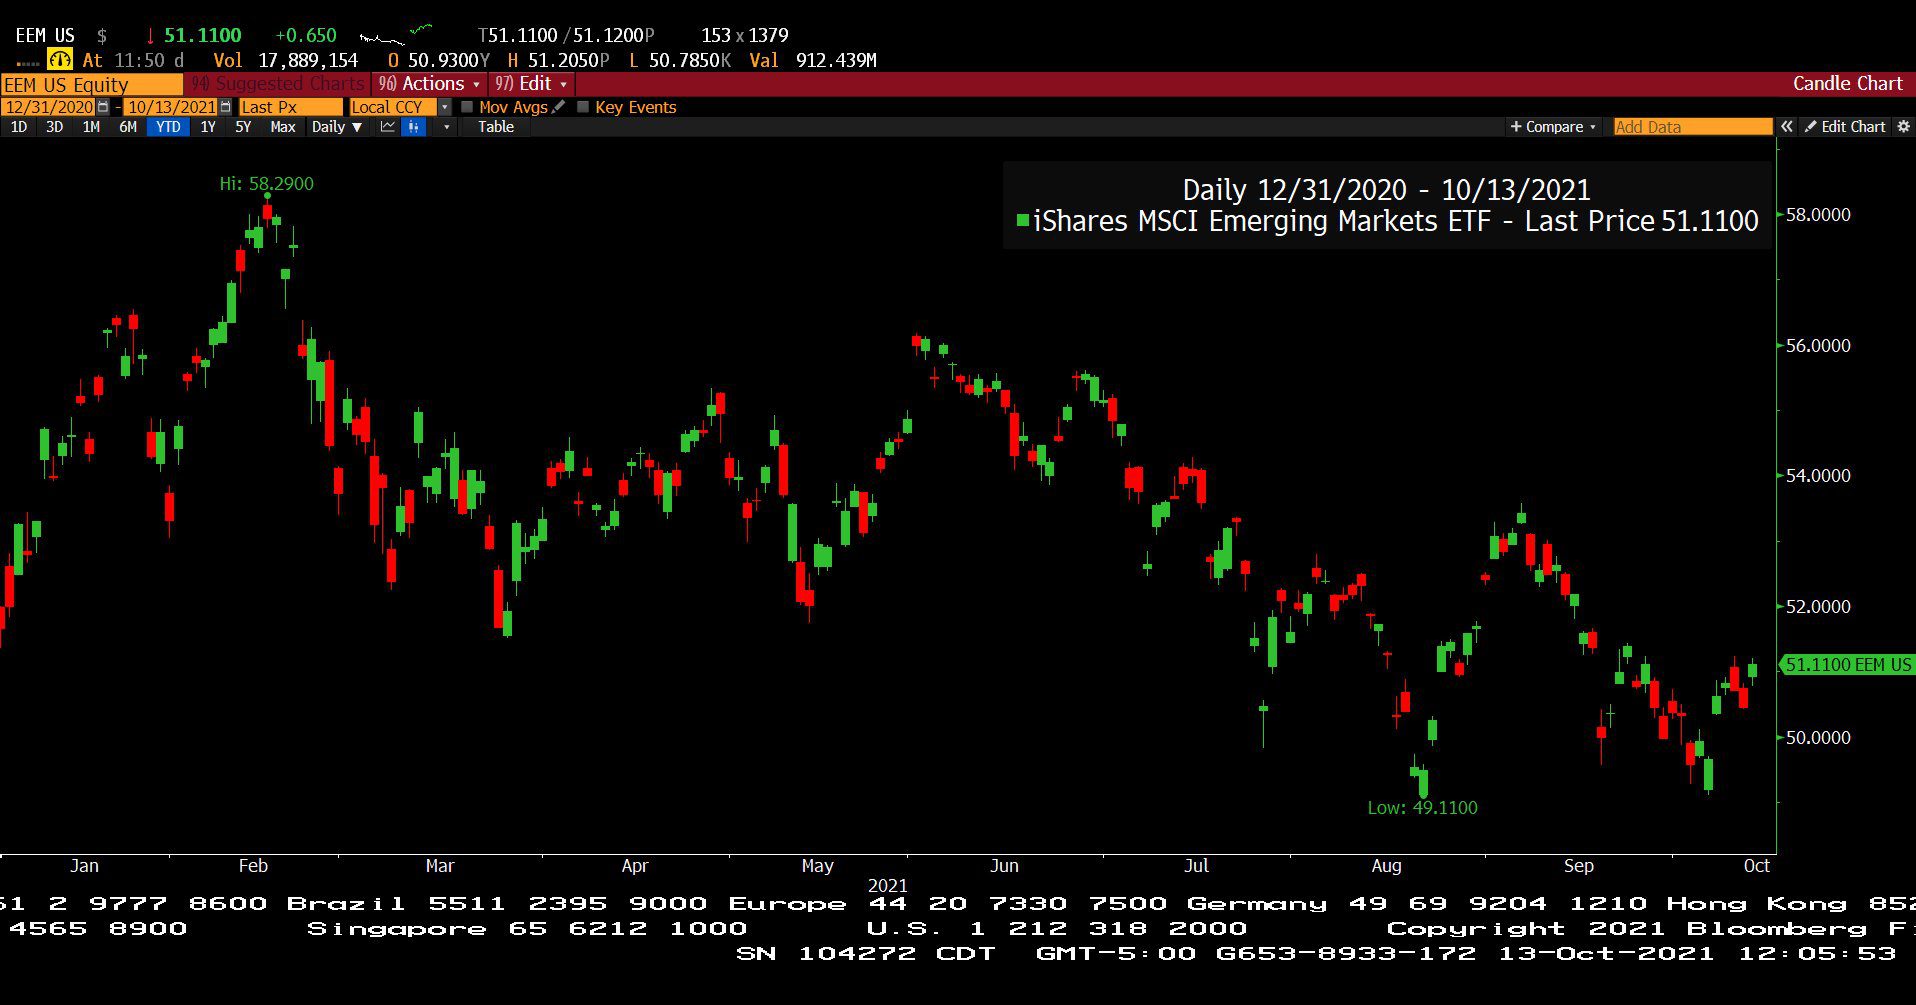Open the Edit dropdown menu
The image size is (1916, 1005).
click(x=531, y=84)
